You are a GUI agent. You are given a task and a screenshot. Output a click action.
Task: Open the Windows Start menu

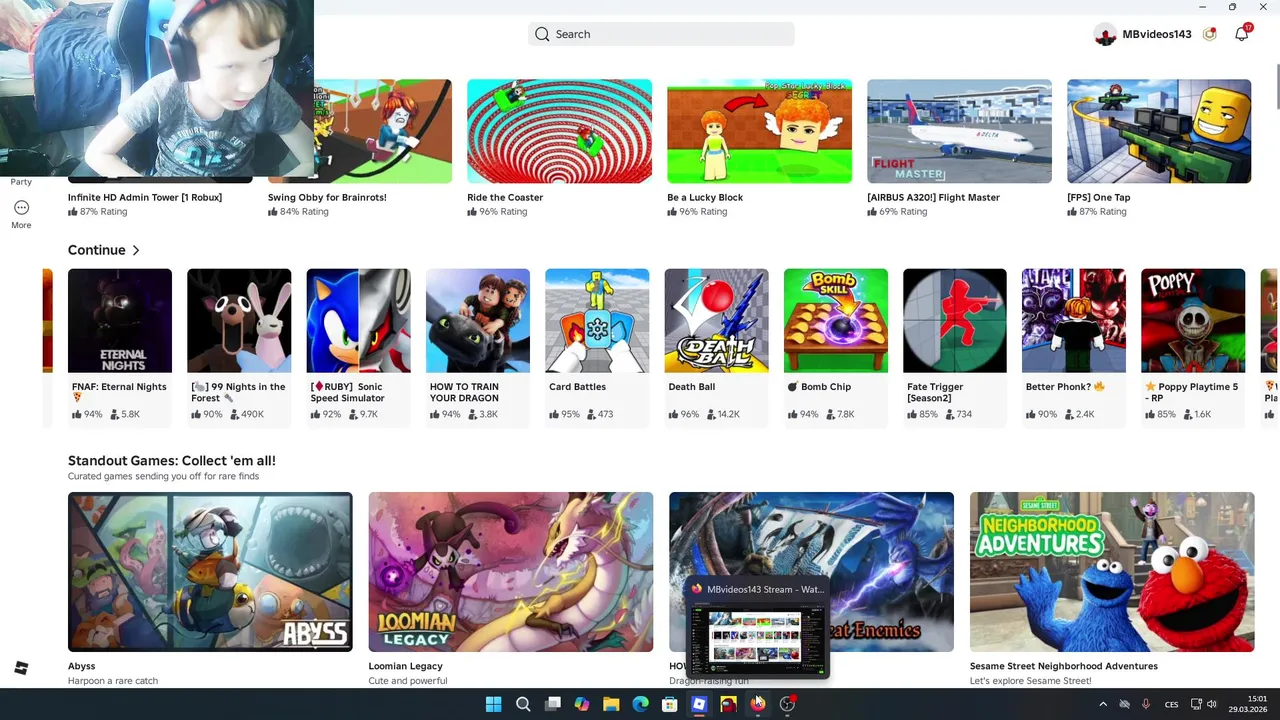(x=493, y=704)
